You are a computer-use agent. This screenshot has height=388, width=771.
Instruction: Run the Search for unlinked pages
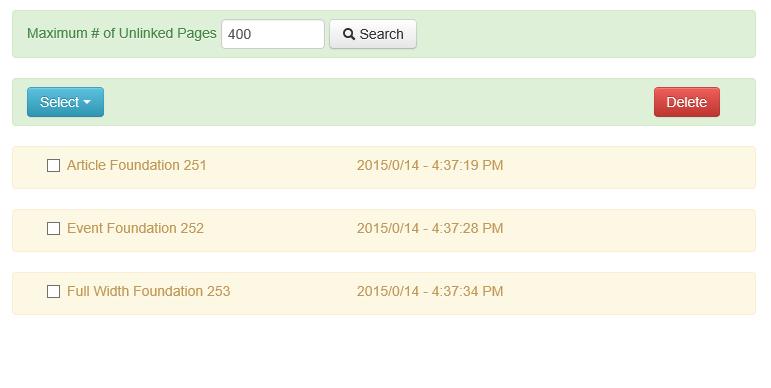pos(373,34)
